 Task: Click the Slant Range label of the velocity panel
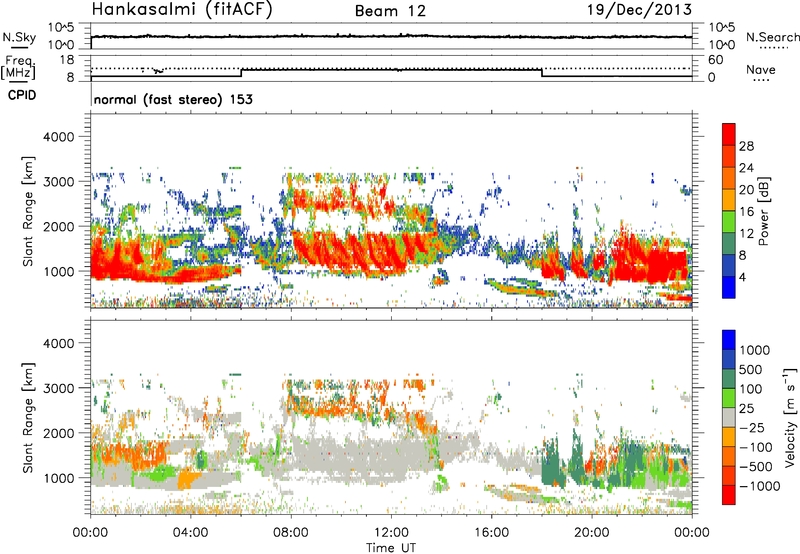click(x=29, y=417)
